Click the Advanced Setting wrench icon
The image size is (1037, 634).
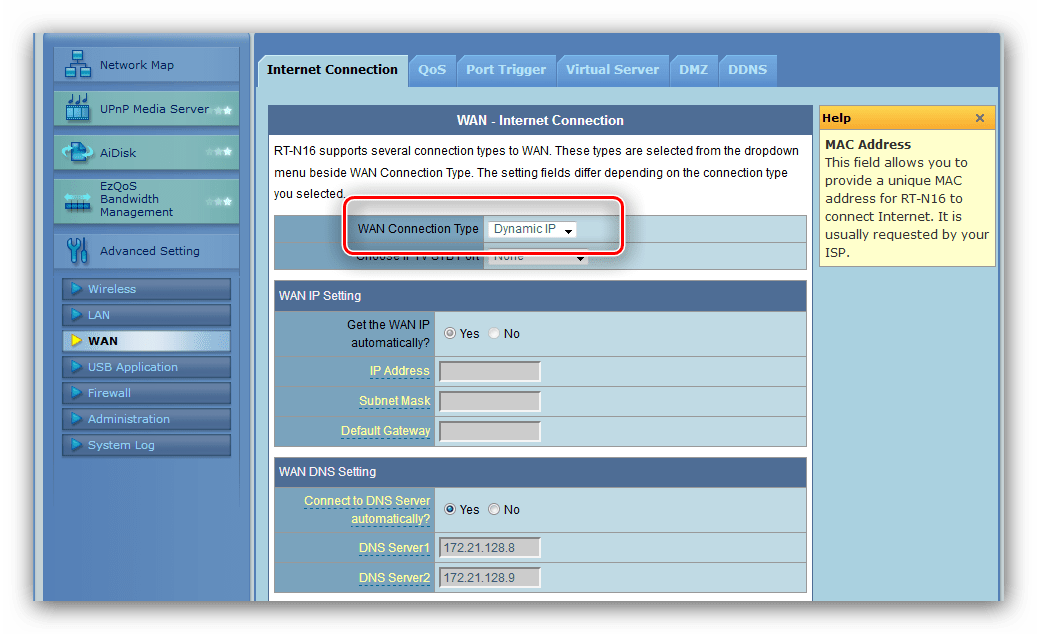click(77, 250)
